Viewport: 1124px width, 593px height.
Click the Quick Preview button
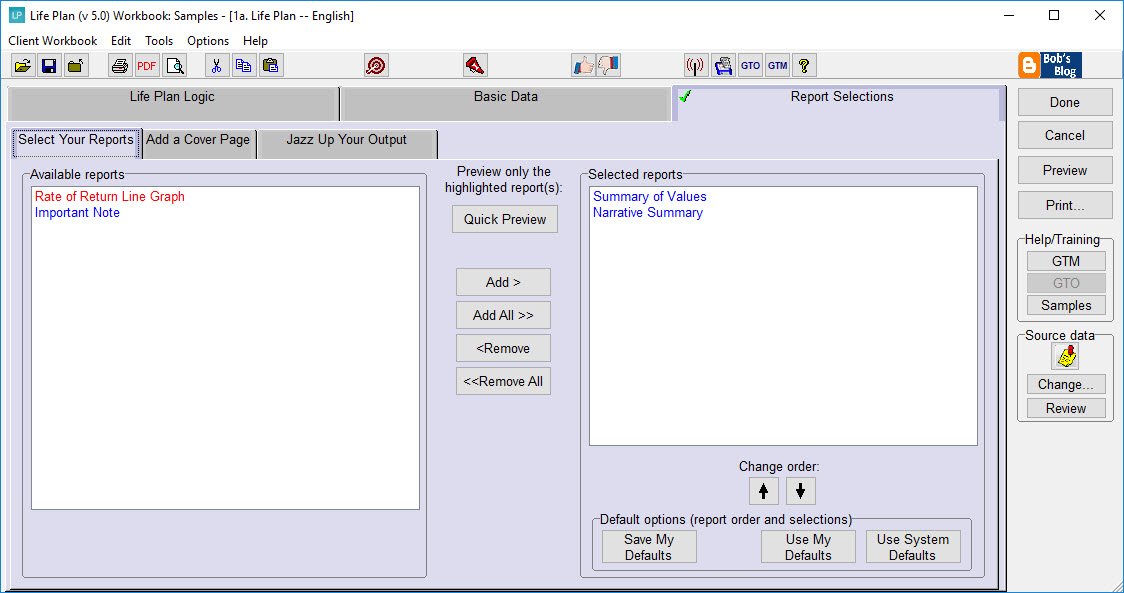click(504, 218)
